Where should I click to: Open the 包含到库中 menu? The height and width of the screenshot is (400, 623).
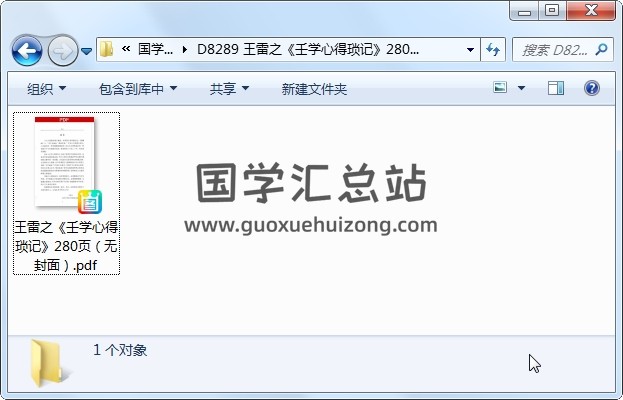point(137,89)
